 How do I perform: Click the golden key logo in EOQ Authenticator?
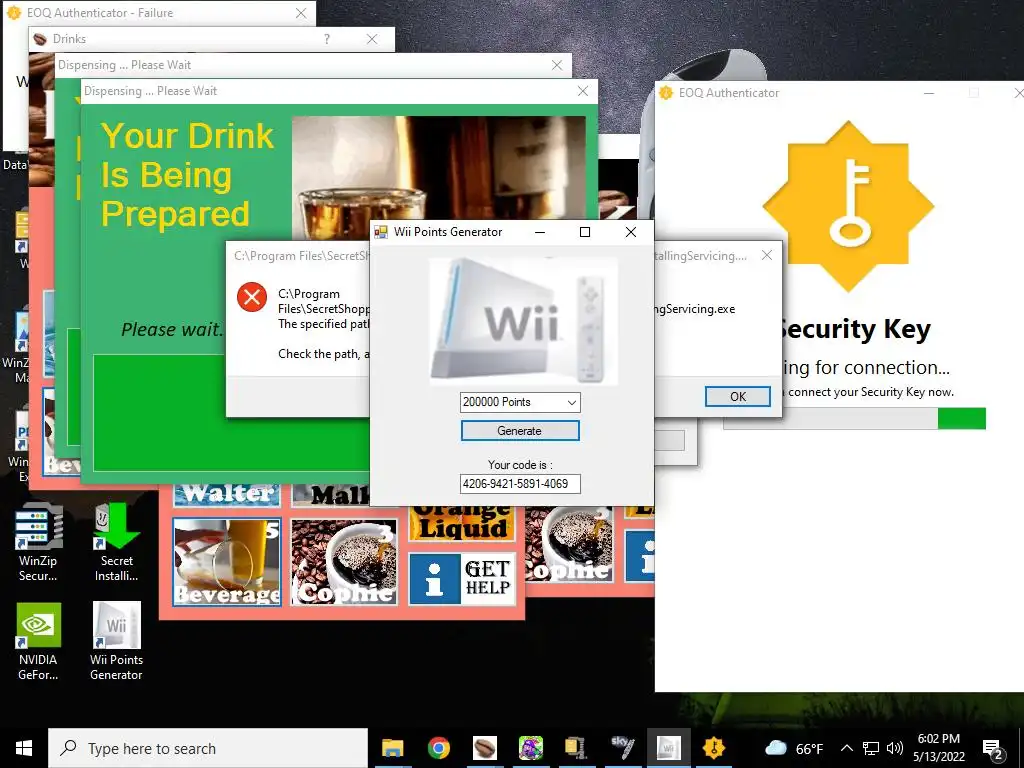coord(848,206)
